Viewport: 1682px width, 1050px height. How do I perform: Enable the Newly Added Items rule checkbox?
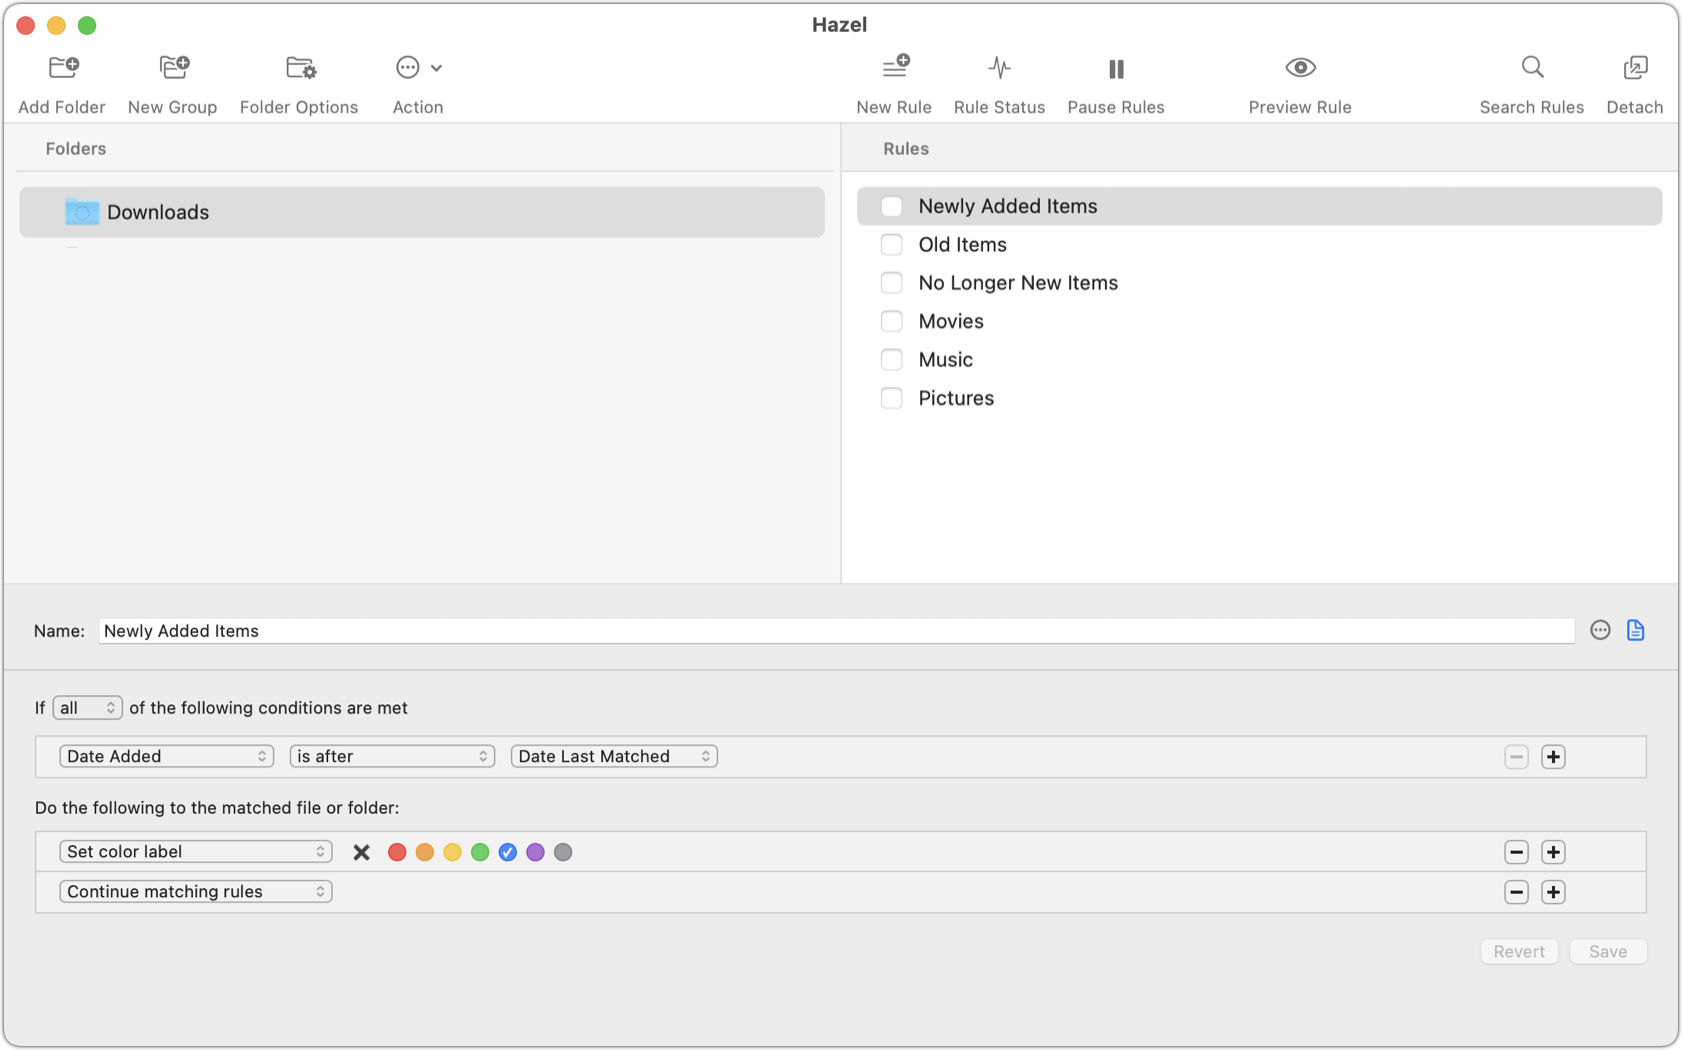click(x=891, y=206)
